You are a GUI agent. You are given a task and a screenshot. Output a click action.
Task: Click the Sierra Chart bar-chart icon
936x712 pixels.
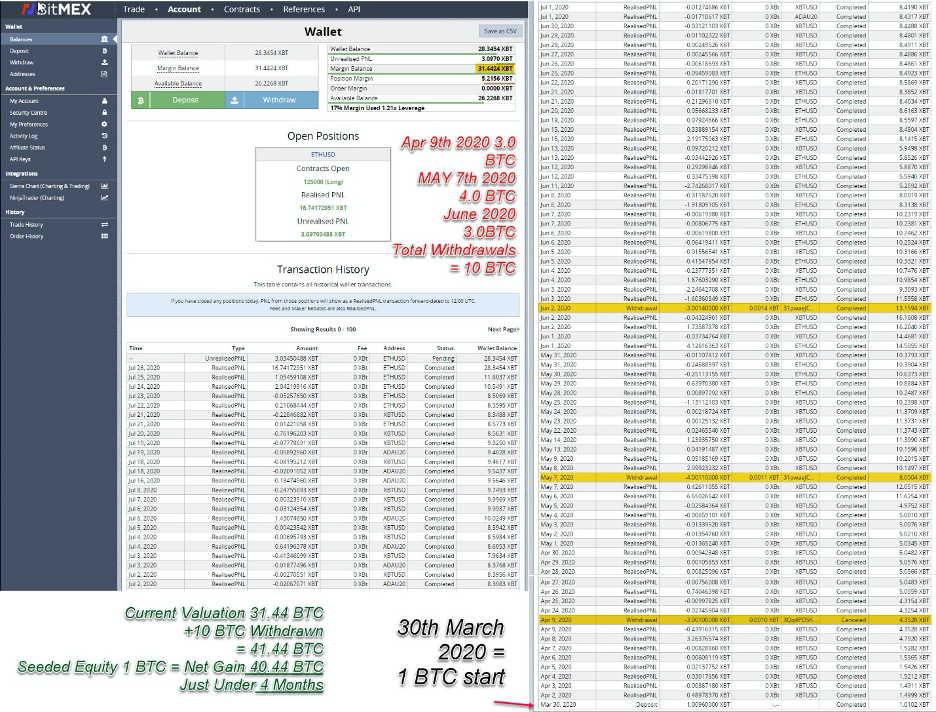tap(104, 186)
